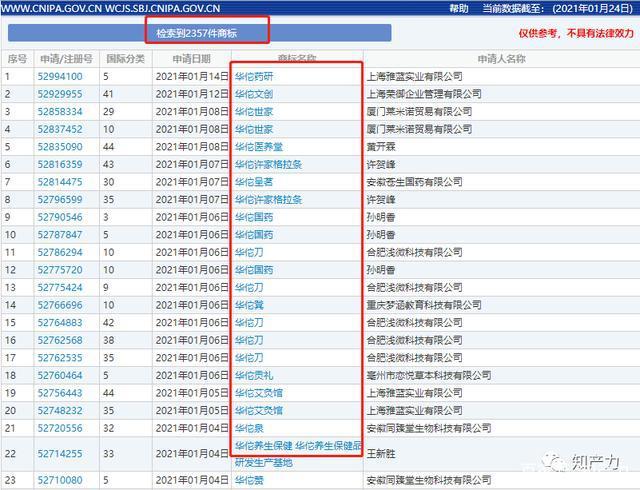This screenshot has width=640, height=490.
Task: Click the 检索到2357件商标 result bar
Action: click(x=200, y=33)
